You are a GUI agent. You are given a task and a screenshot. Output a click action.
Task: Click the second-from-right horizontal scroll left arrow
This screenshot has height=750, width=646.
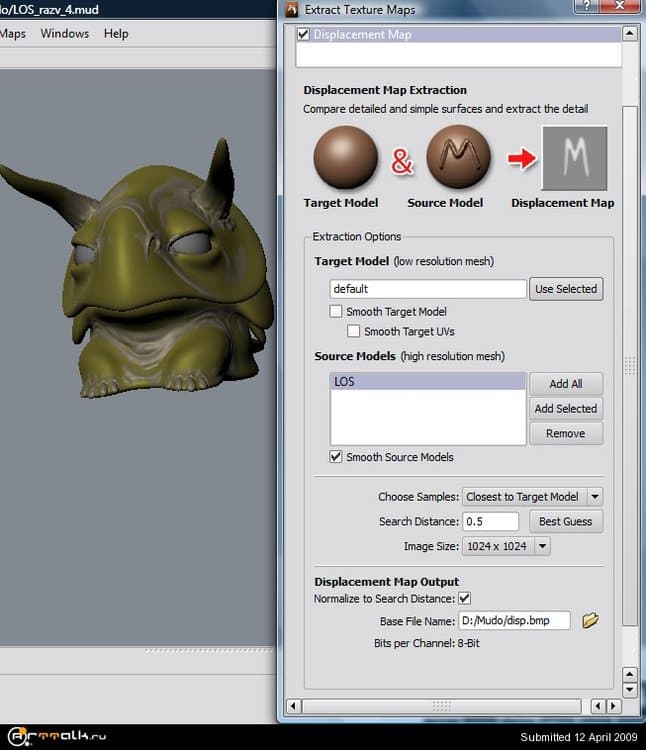coord(599,706)
